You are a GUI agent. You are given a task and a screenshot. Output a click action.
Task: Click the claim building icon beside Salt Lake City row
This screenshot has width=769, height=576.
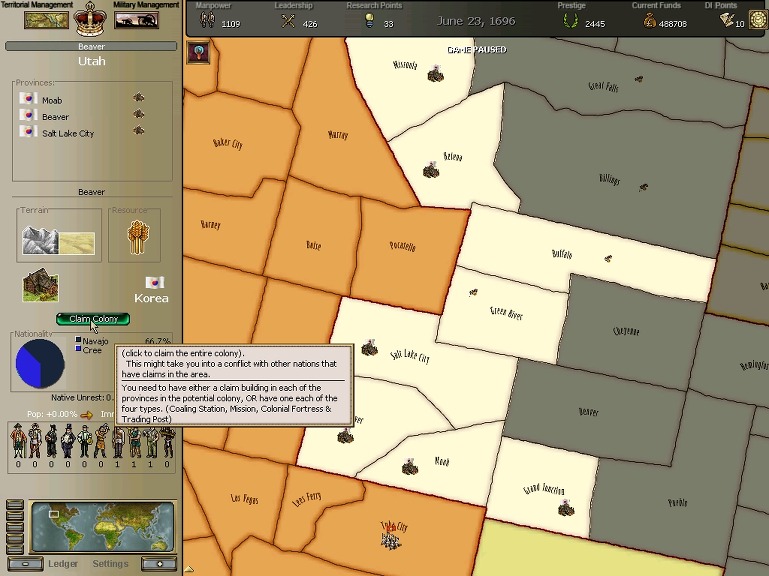point(138,131)
